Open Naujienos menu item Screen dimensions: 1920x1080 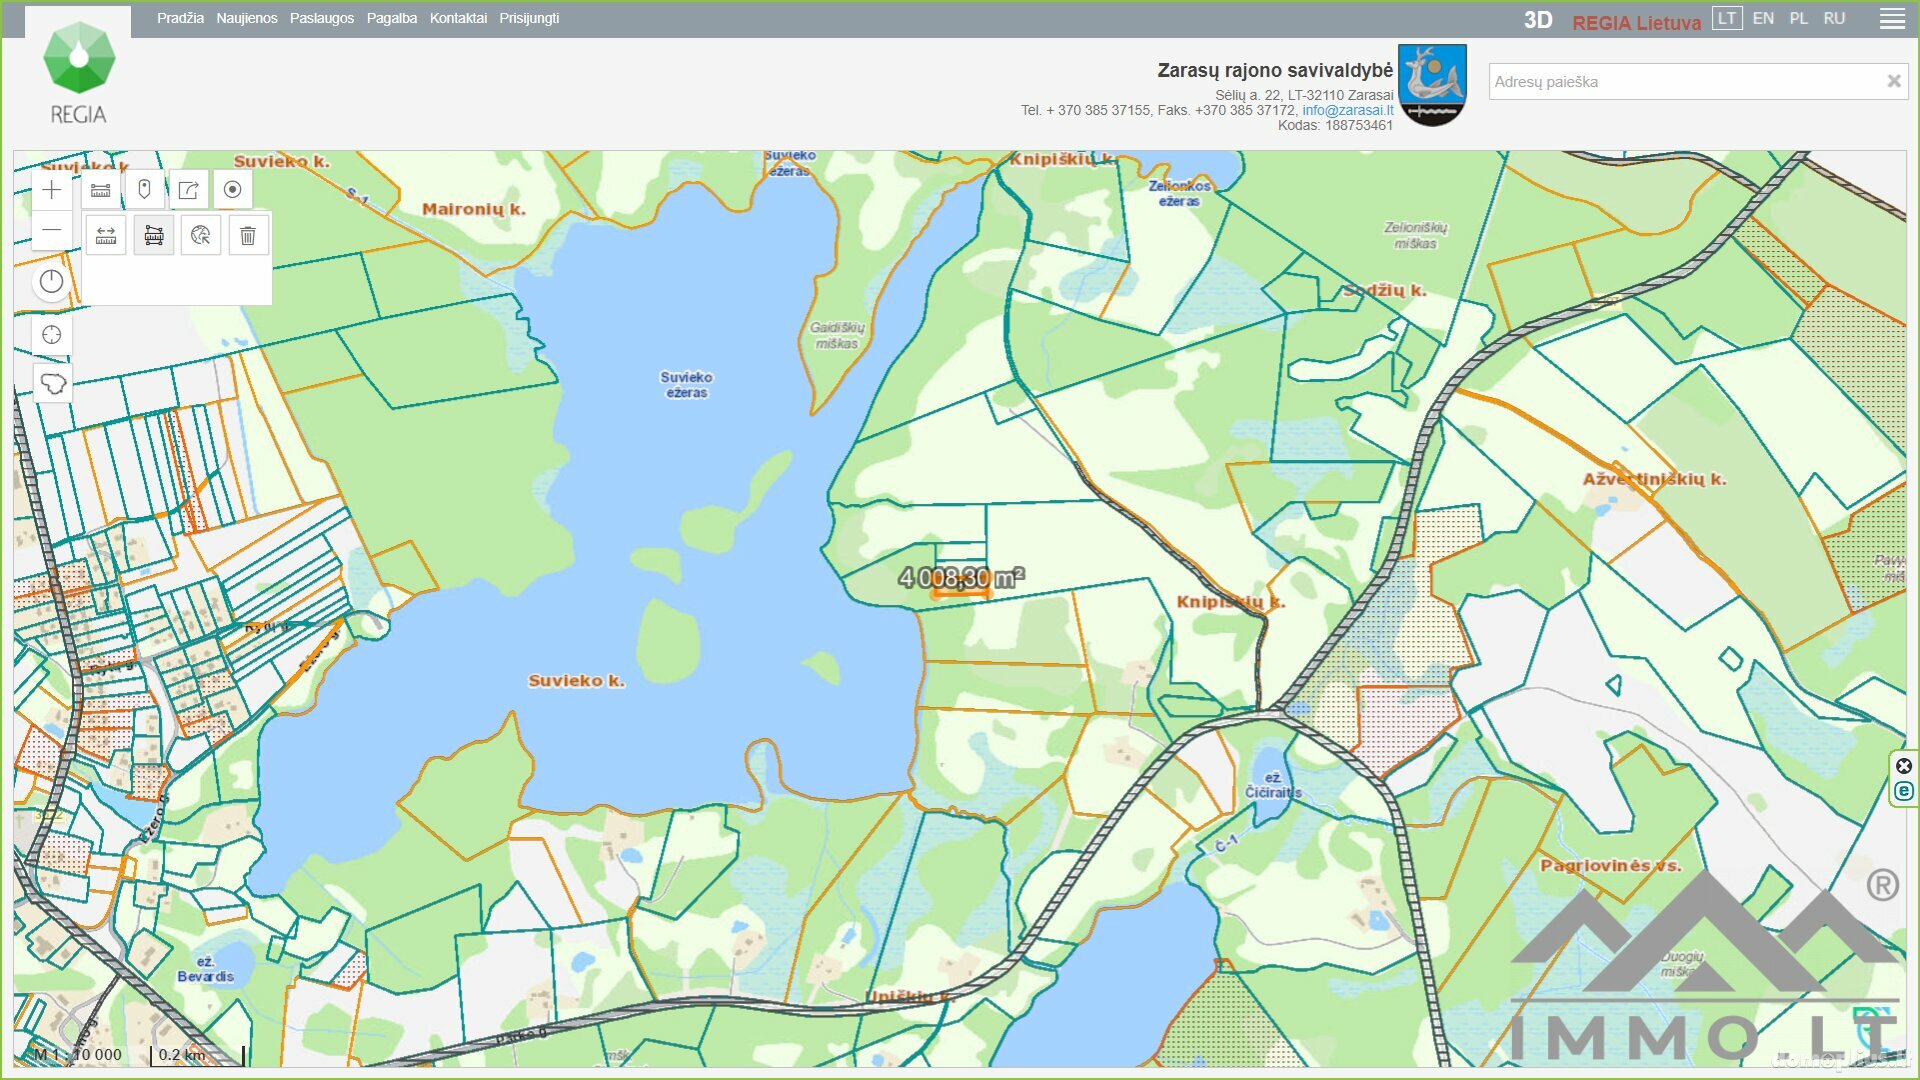tap(247, 18)
